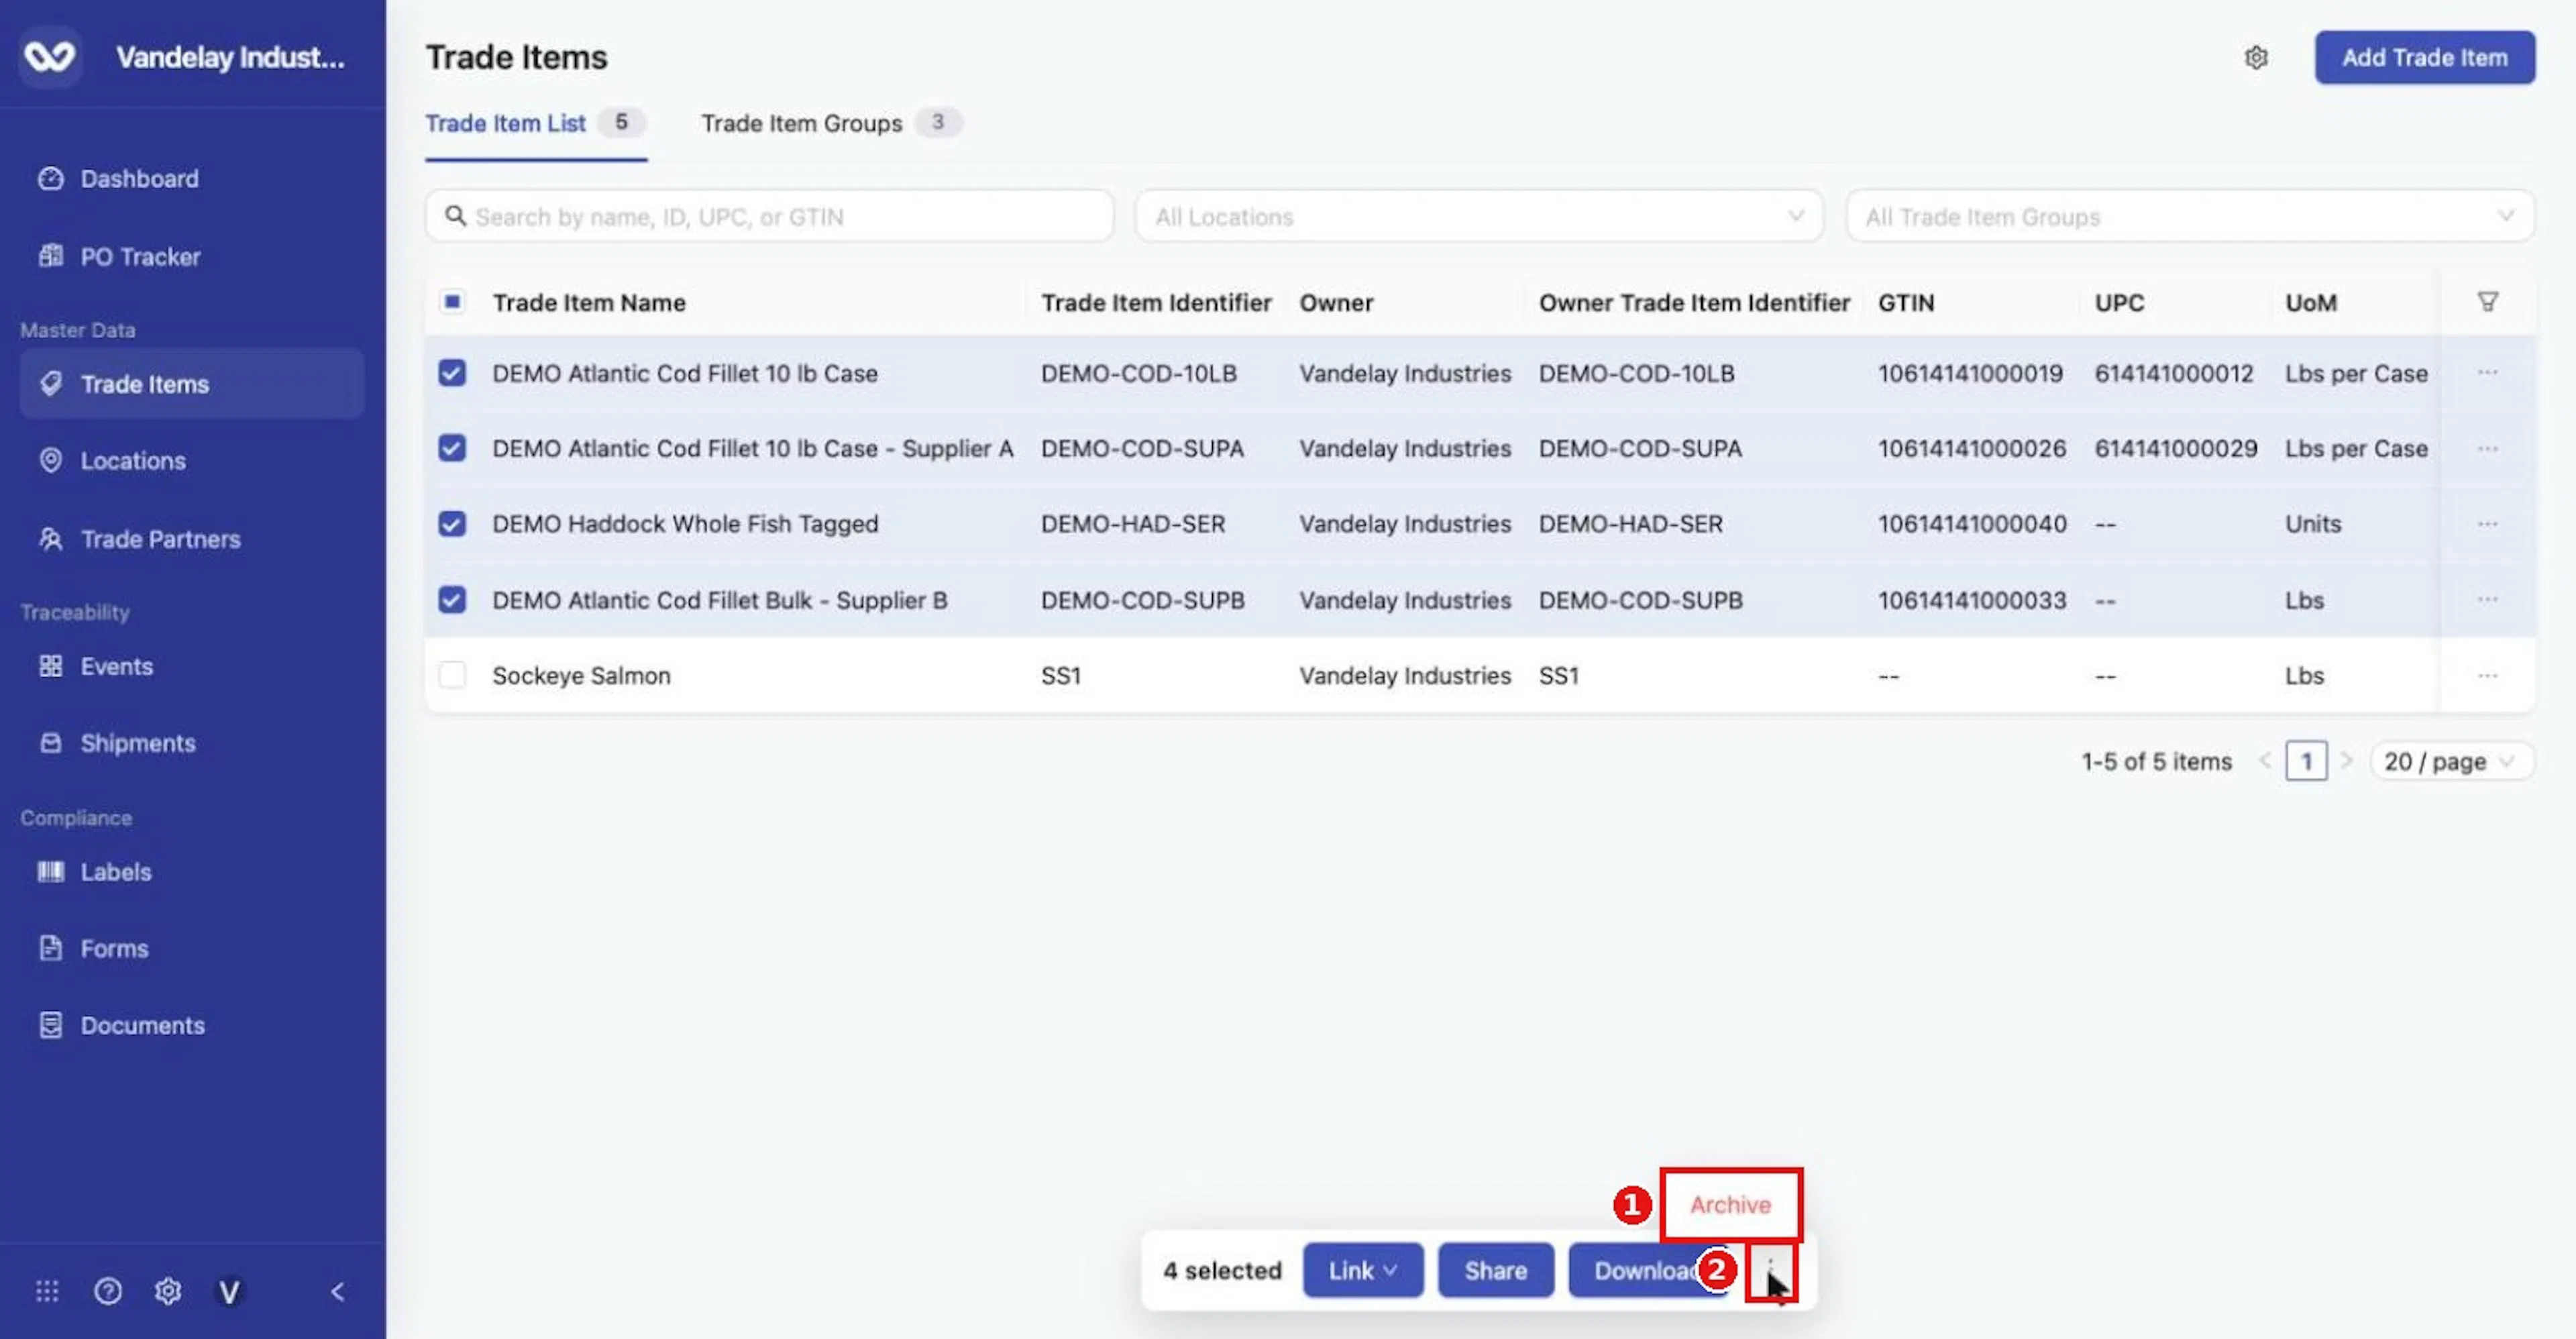Go to page 1 in pagination

[x=2306, y=762]
